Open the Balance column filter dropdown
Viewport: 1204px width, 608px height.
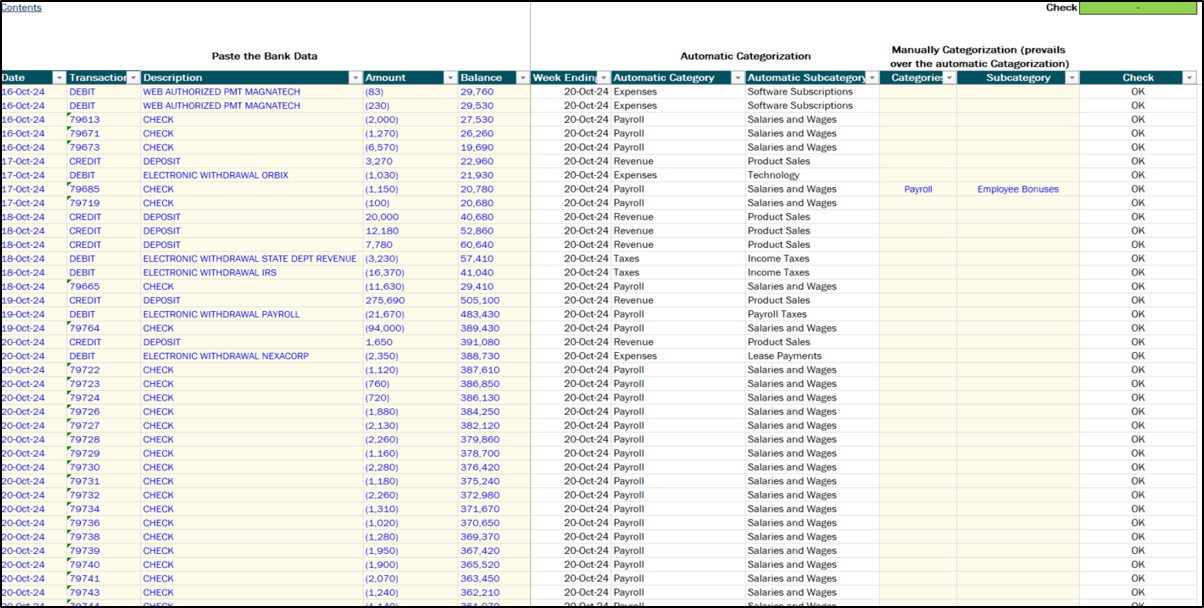522,78
